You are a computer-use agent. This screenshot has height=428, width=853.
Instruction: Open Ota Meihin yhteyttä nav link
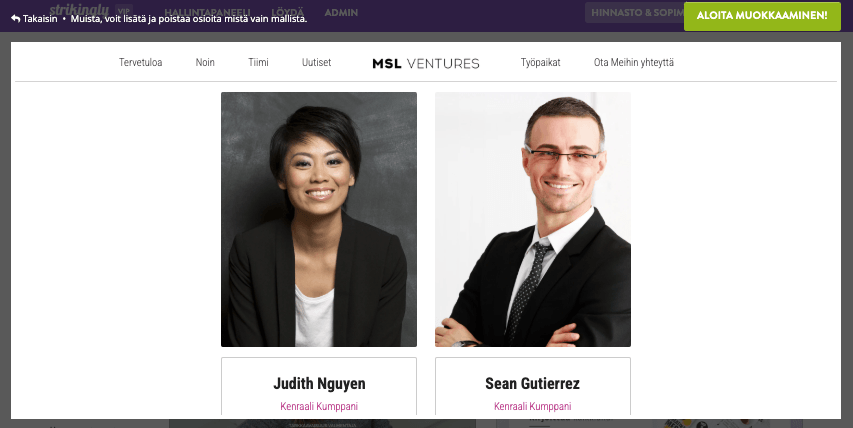[x=634, y=63]
